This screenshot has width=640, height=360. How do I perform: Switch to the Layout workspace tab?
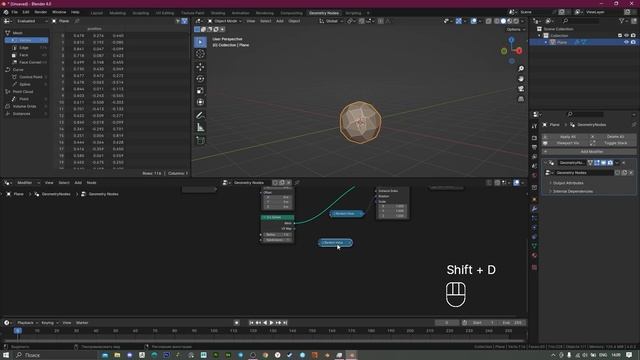click(97, 13)
